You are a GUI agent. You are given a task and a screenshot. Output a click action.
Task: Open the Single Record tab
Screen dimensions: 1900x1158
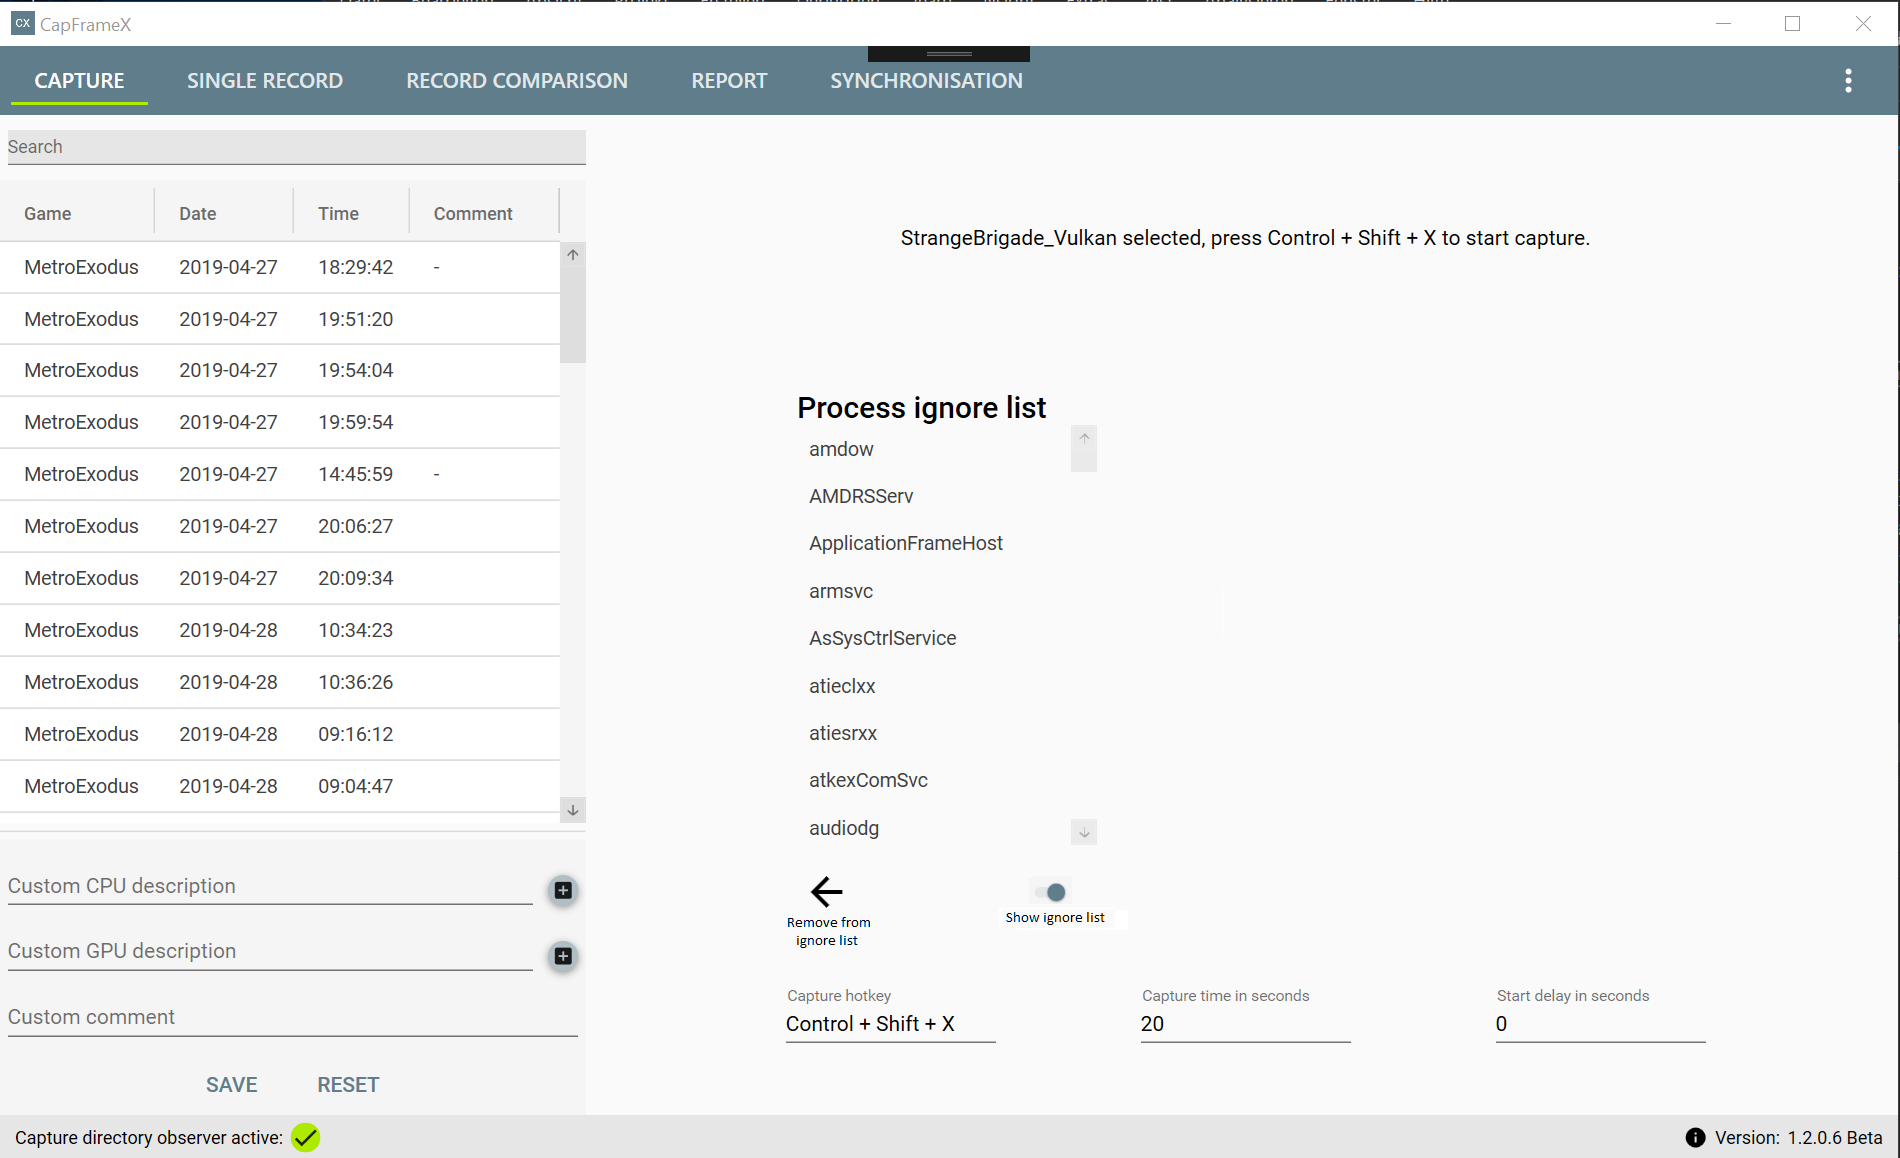tap(265, 81)
